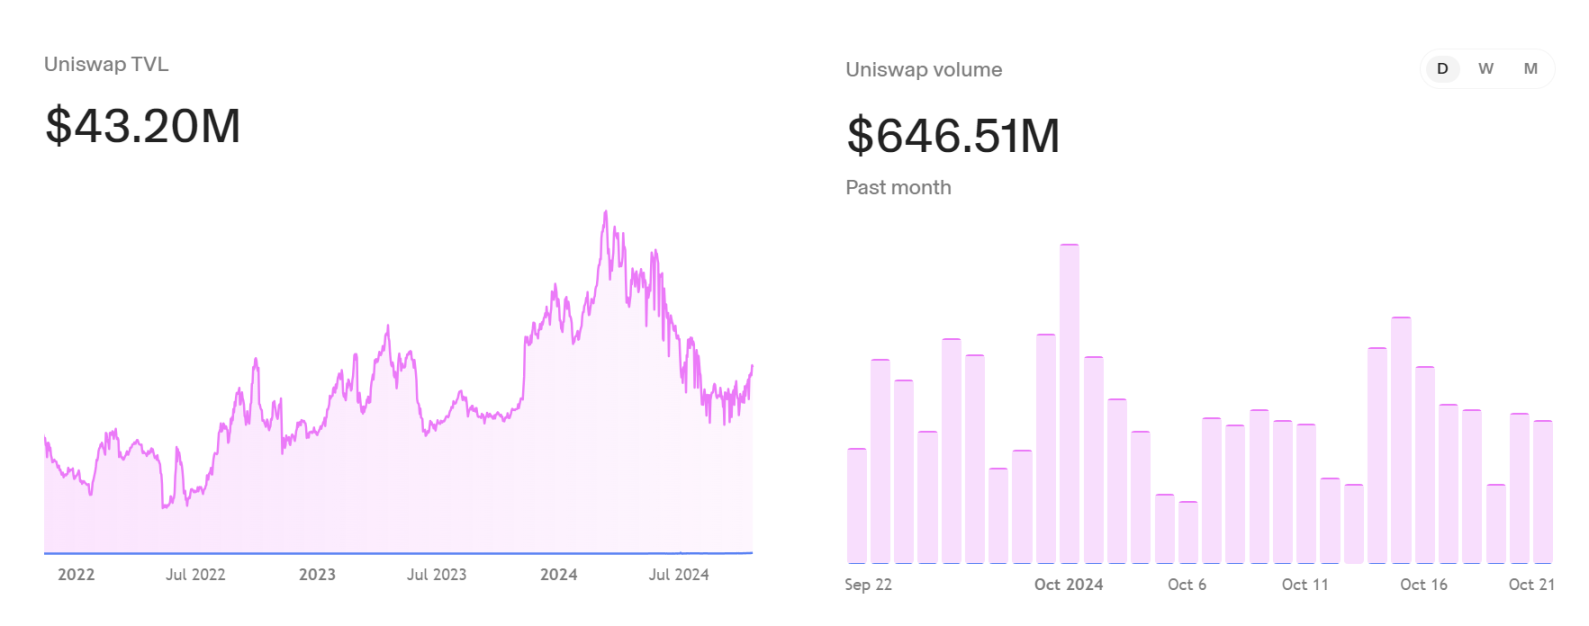Click the $646.51M volume value
Viewport: 1589px width, 626px height.
click(953, 136)
